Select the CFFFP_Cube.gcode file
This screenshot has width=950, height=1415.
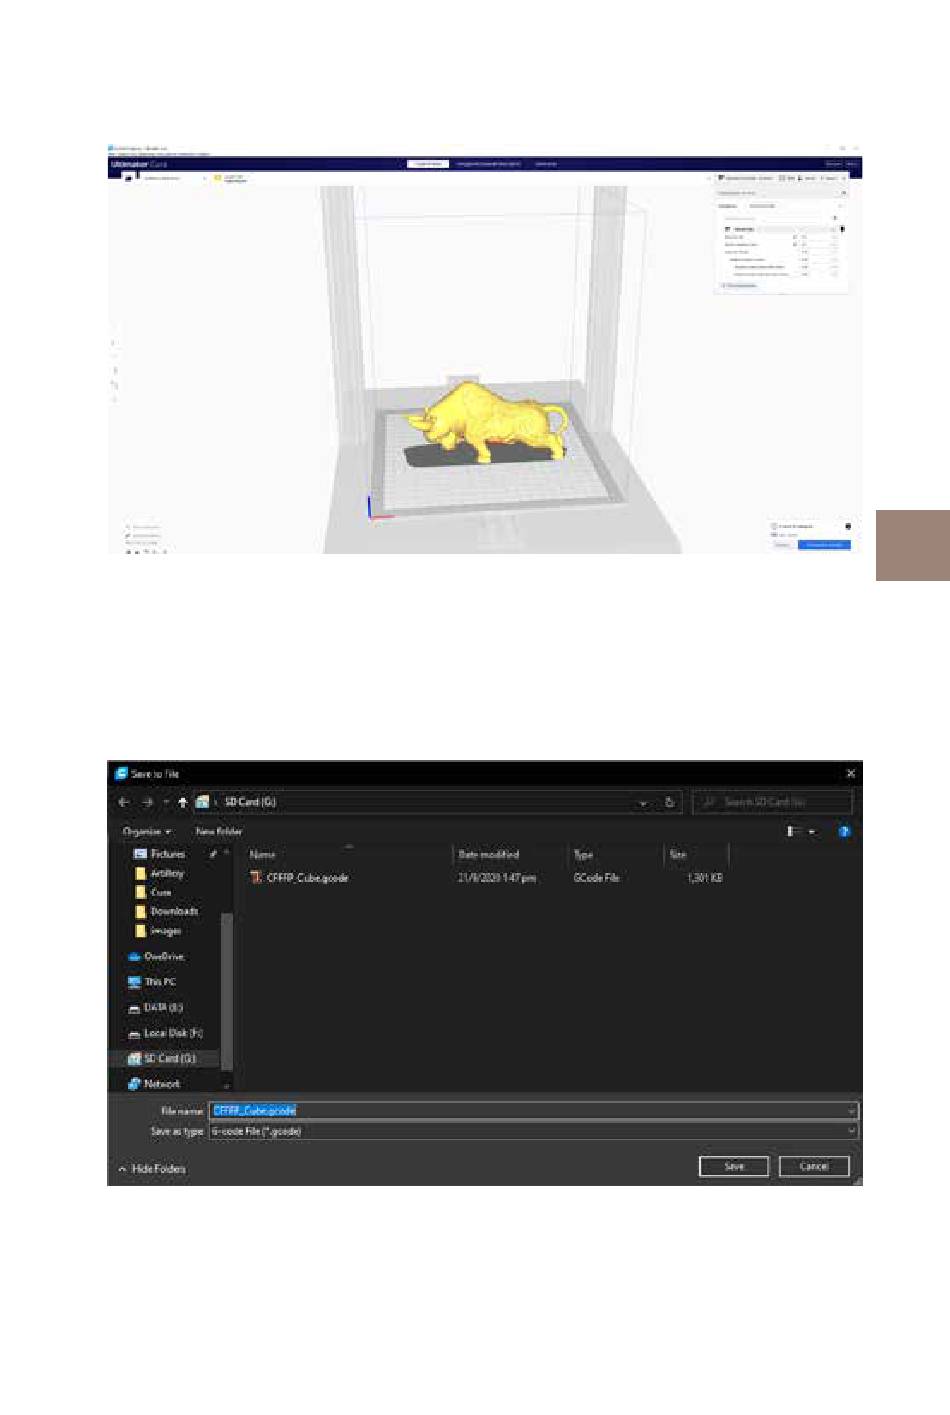click(306, 878)
